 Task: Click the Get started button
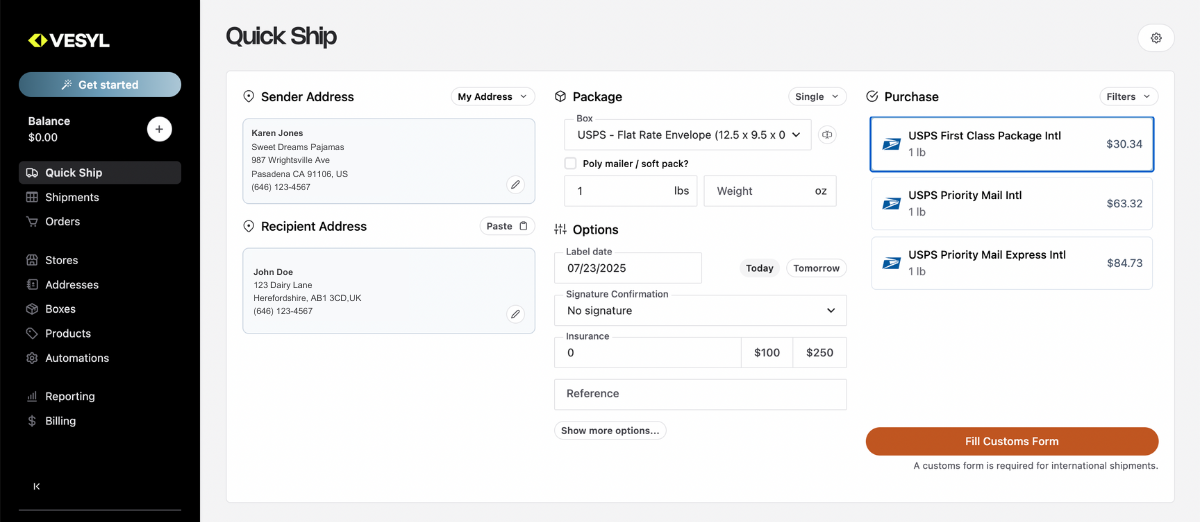point(100,85)
